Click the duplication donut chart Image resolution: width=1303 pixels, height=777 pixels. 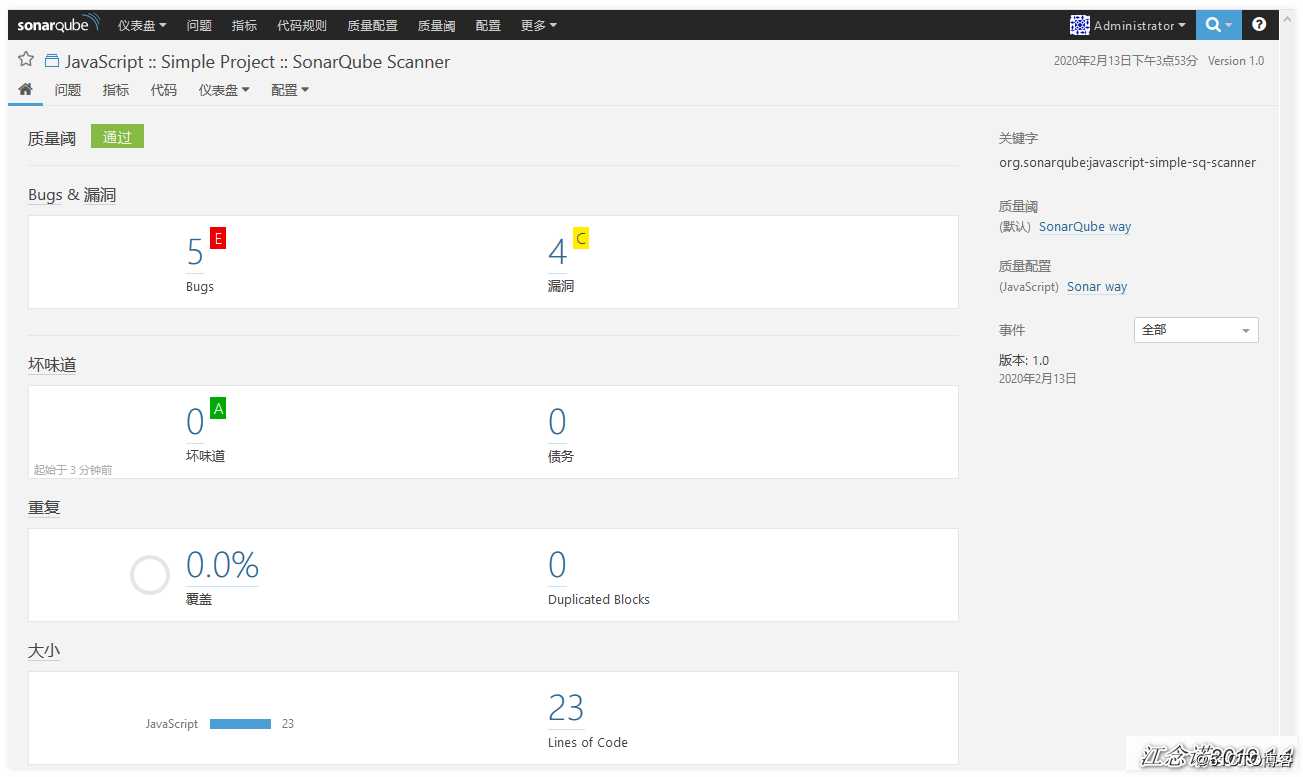click(x=150, y=575)
